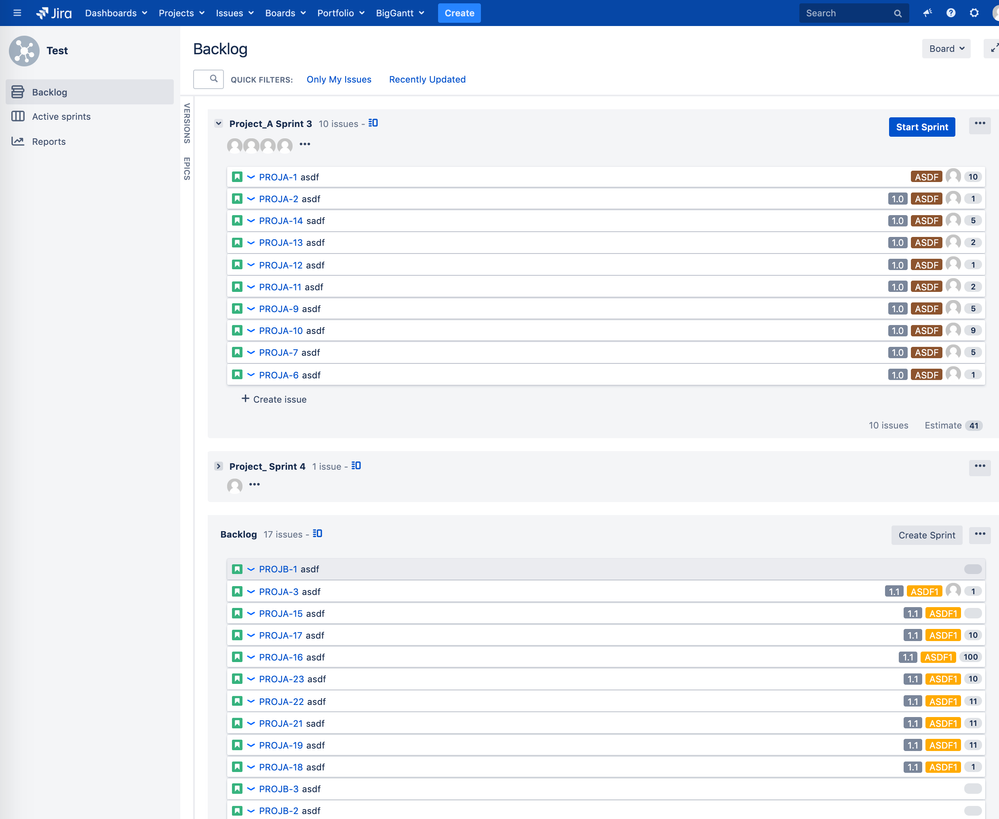Collapse the Project_A Sprint 3 section
Screen dimensions: 999x819
point(218,123)
